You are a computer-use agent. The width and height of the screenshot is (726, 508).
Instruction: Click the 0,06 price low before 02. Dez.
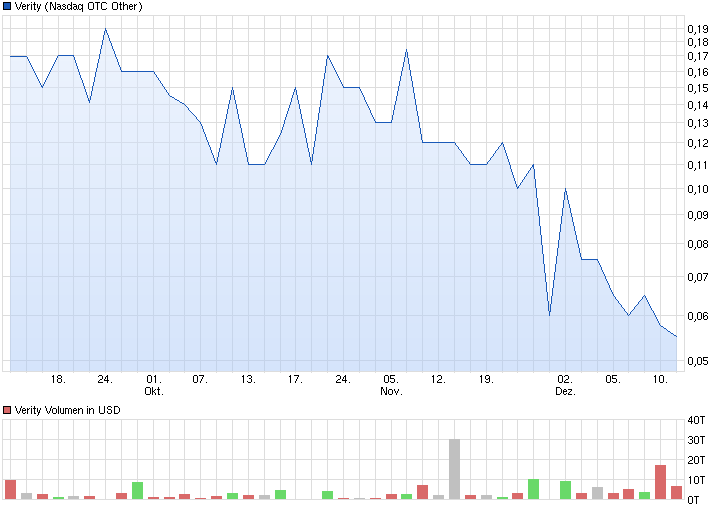[550, 315]
